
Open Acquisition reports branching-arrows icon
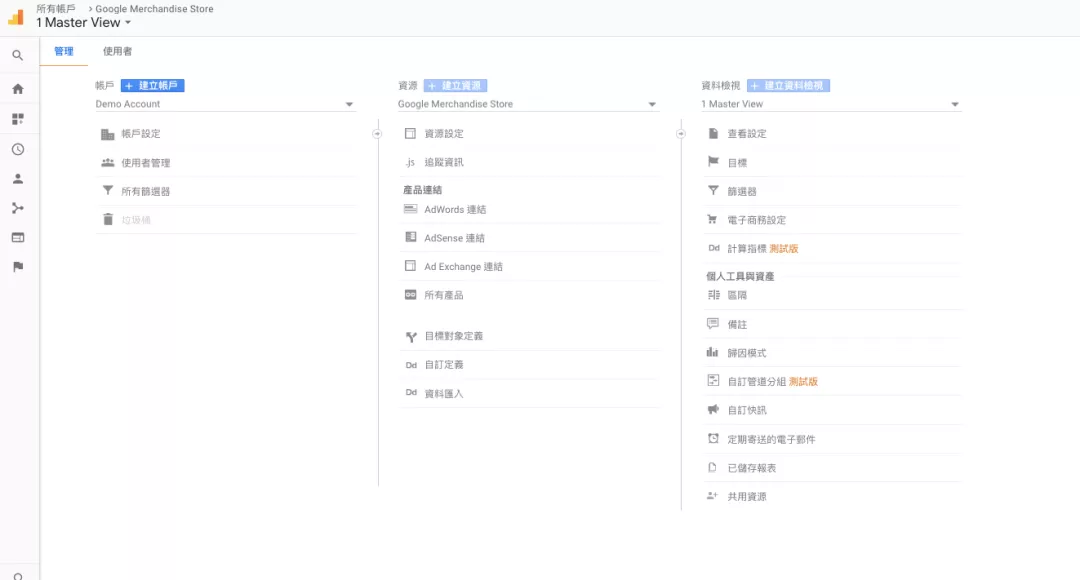(x=18, y=208)
